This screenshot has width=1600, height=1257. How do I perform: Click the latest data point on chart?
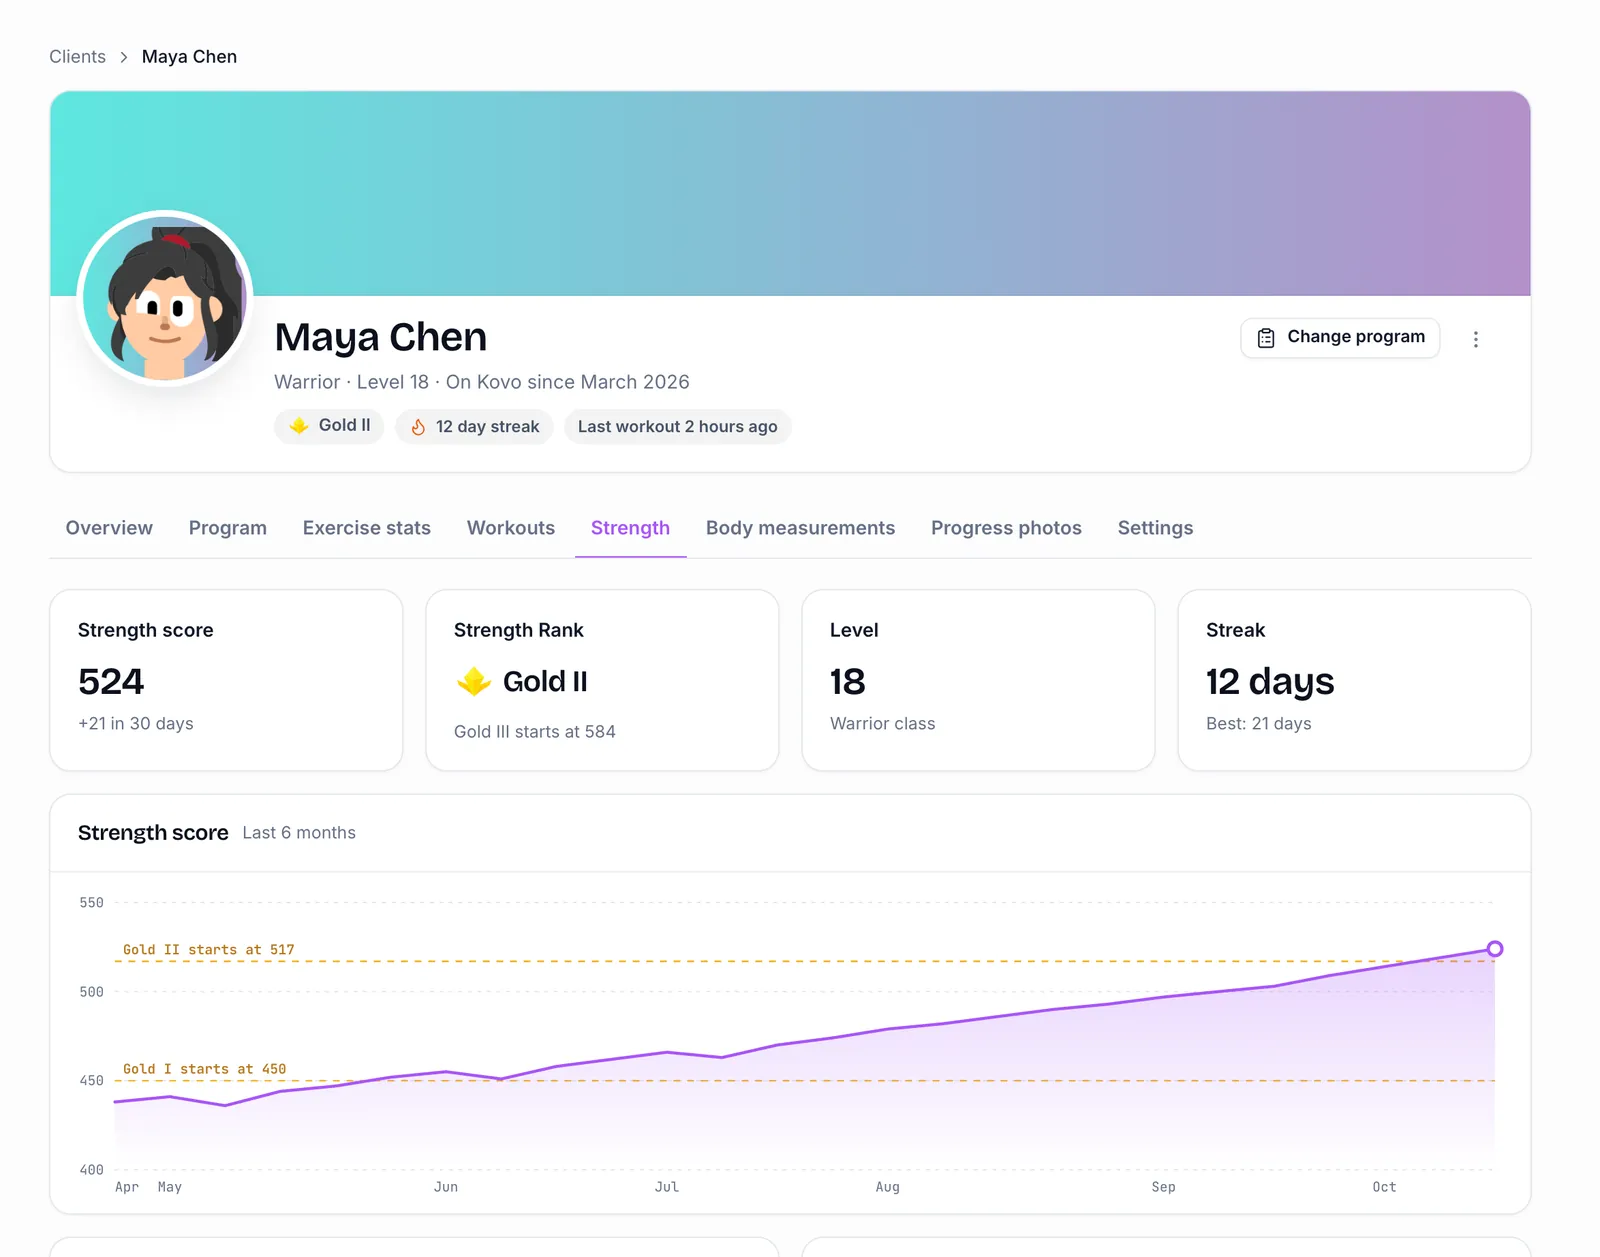(1494, 949)
